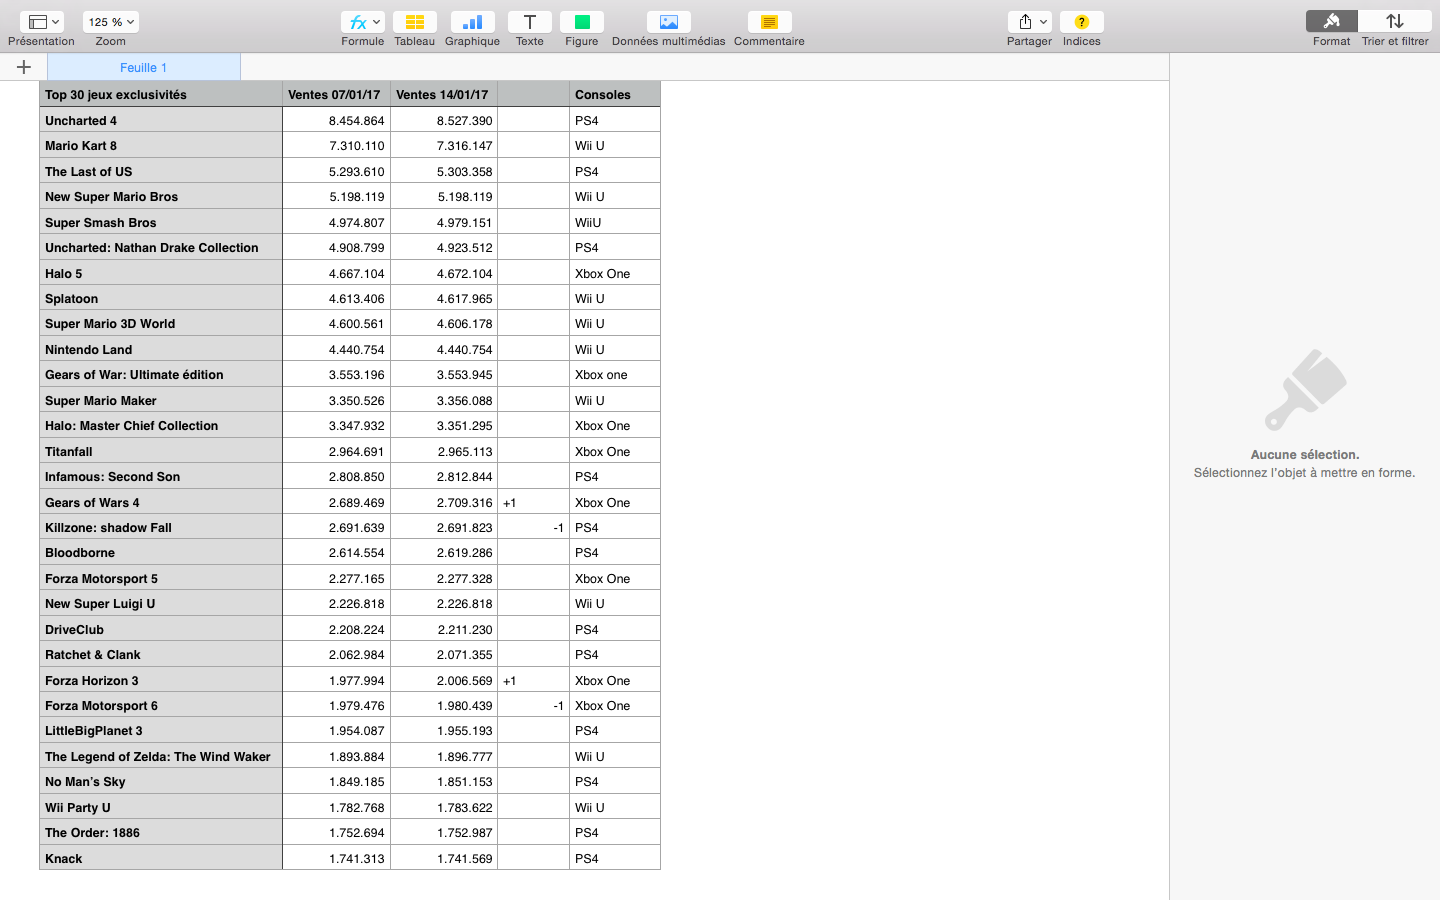
Task: Select 'PS4' console cell in Knack row
Action: [x=615, y=858]
